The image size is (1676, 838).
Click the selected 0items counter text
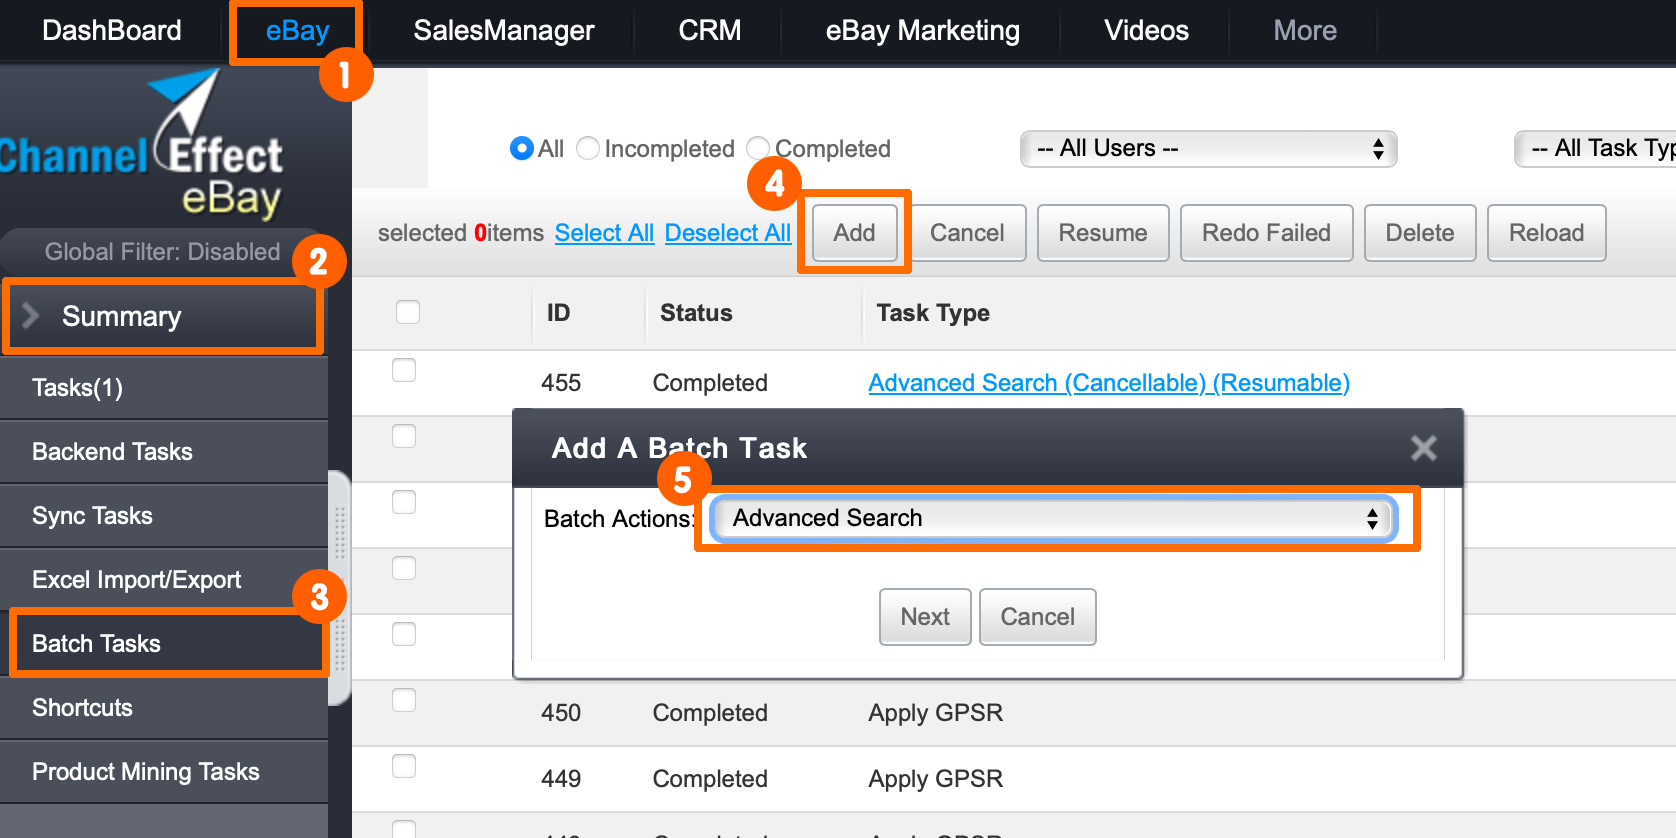[460, 233]
